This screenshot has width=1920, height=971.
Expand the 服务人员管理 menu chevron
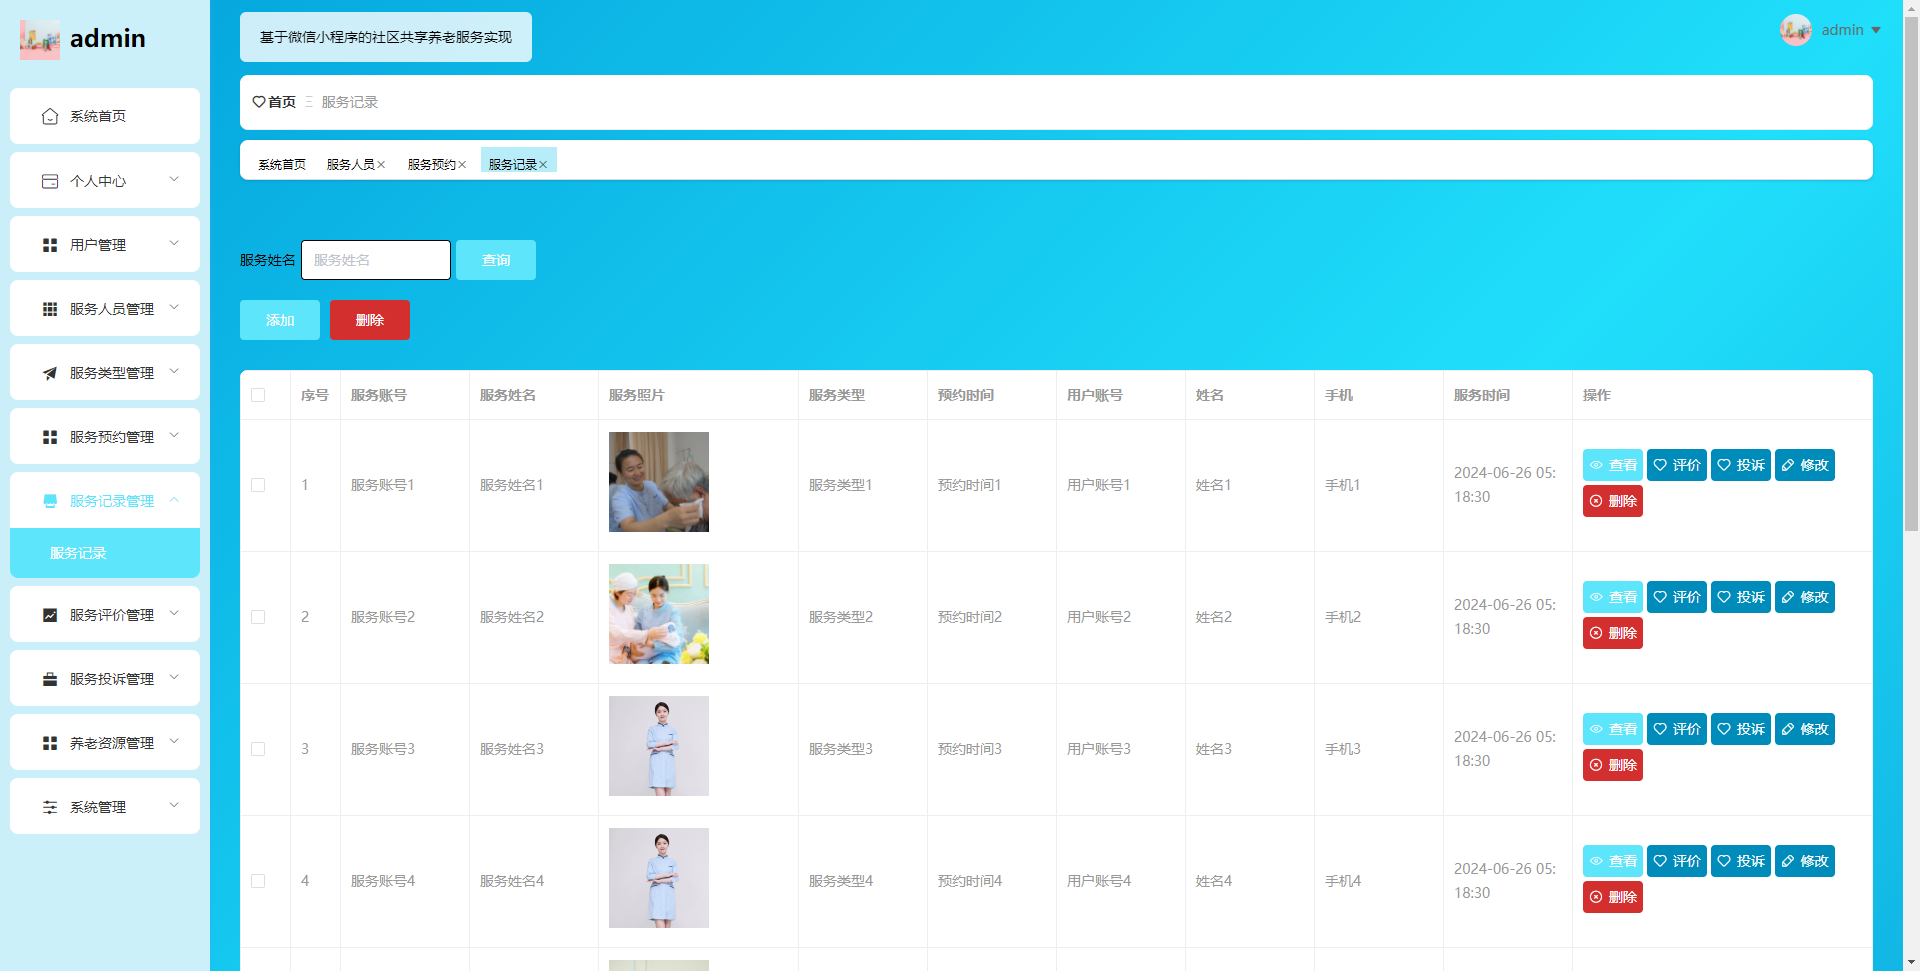[174, 308]
